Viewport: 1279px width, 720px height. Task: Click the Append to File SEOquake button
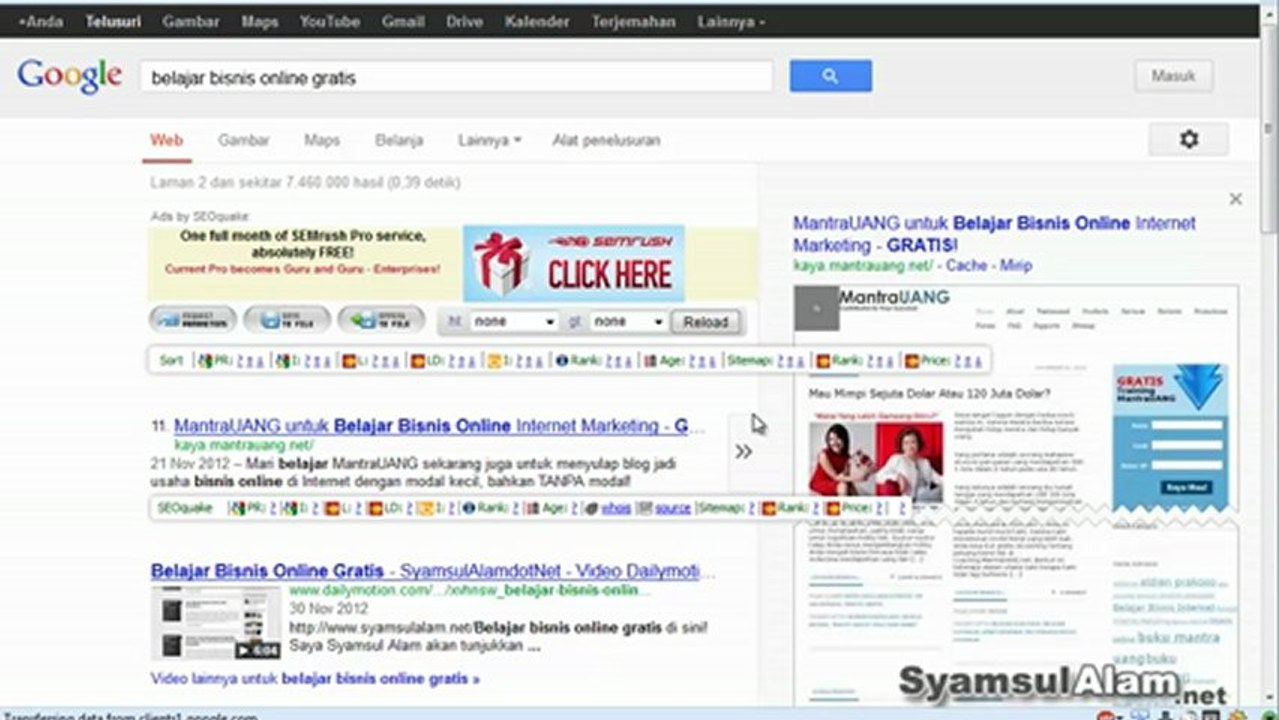381,321
